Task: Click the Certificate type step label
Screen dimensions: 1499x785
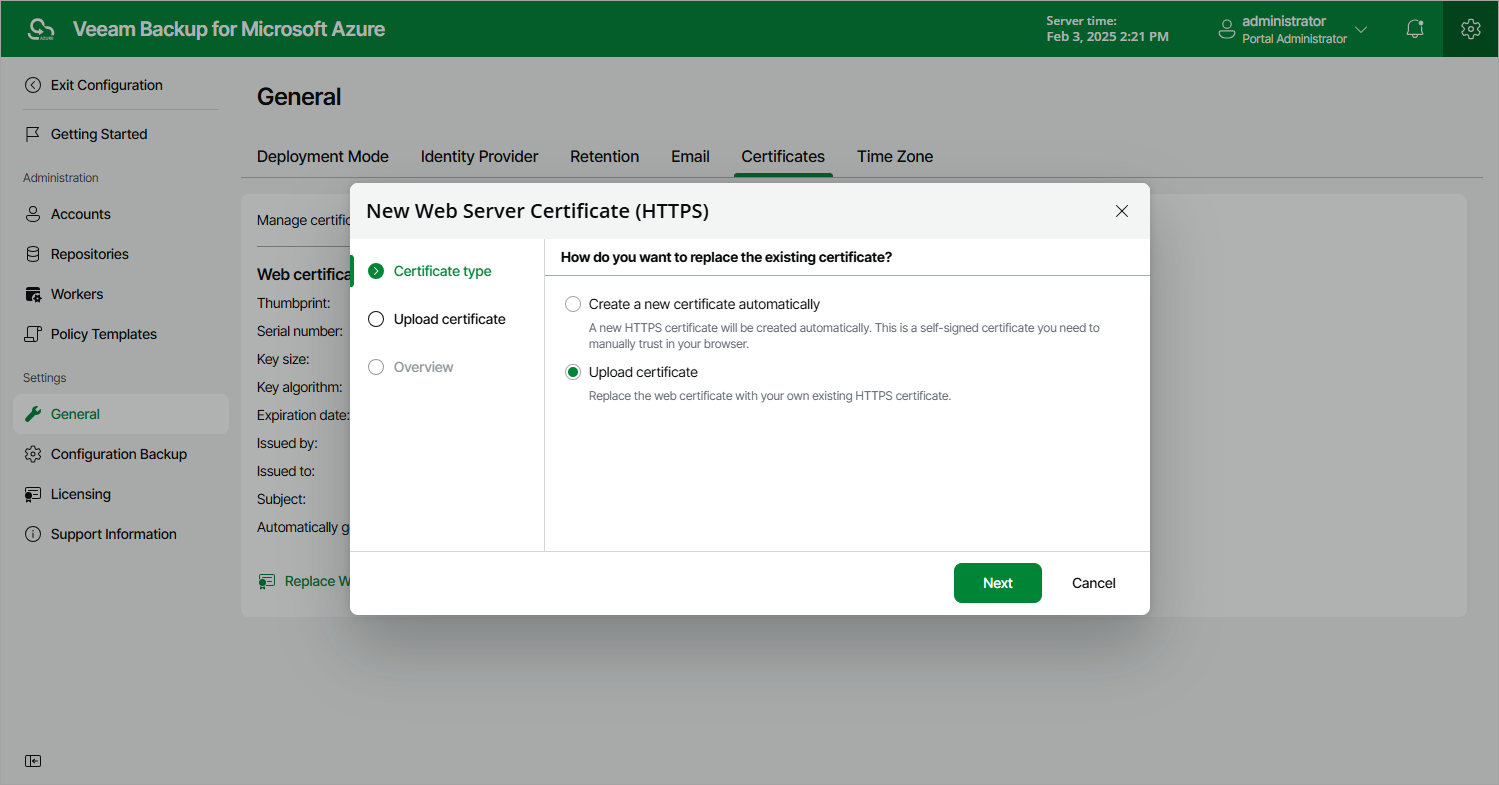Action: (x=443, y=271)
